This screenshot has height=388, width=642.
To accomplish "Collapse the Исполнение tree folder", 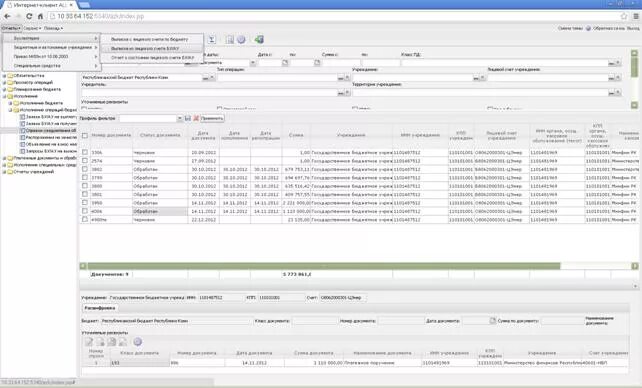I will (x=5, y=96).
